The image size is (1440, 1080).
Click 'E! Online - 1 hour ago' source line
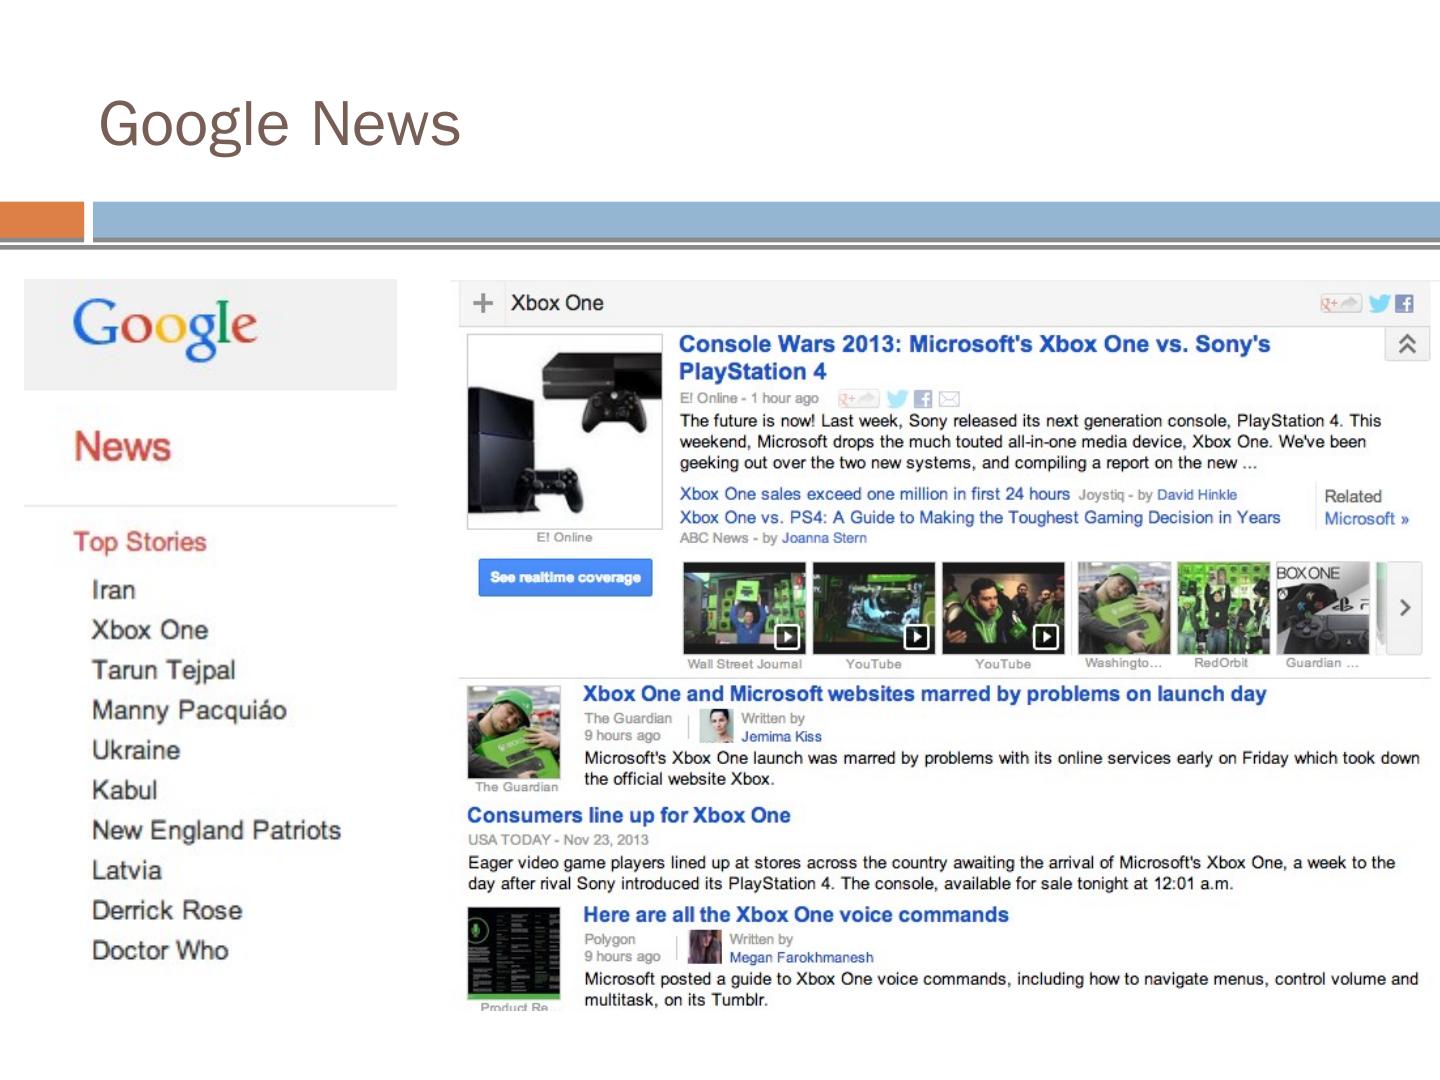pos(749,398)
